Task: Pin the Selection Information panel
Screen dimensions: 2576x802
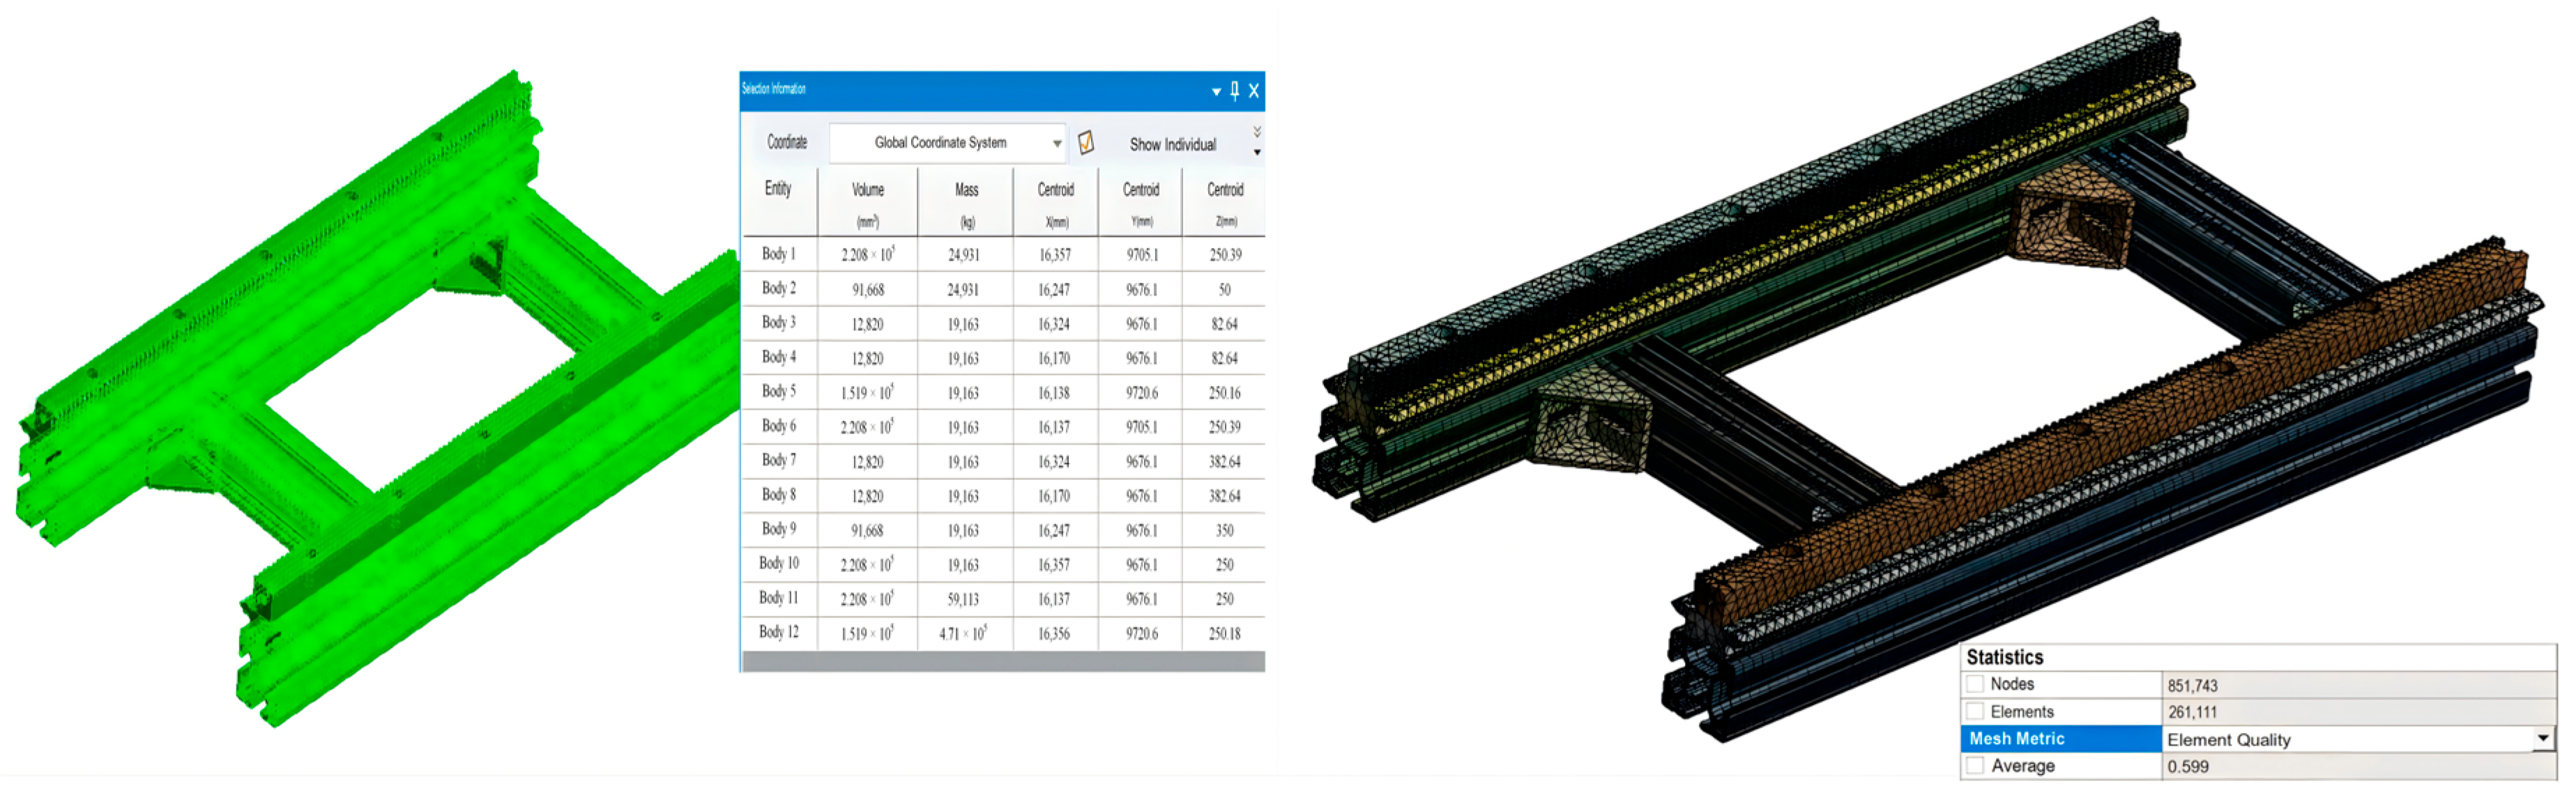Action: 1234,90
